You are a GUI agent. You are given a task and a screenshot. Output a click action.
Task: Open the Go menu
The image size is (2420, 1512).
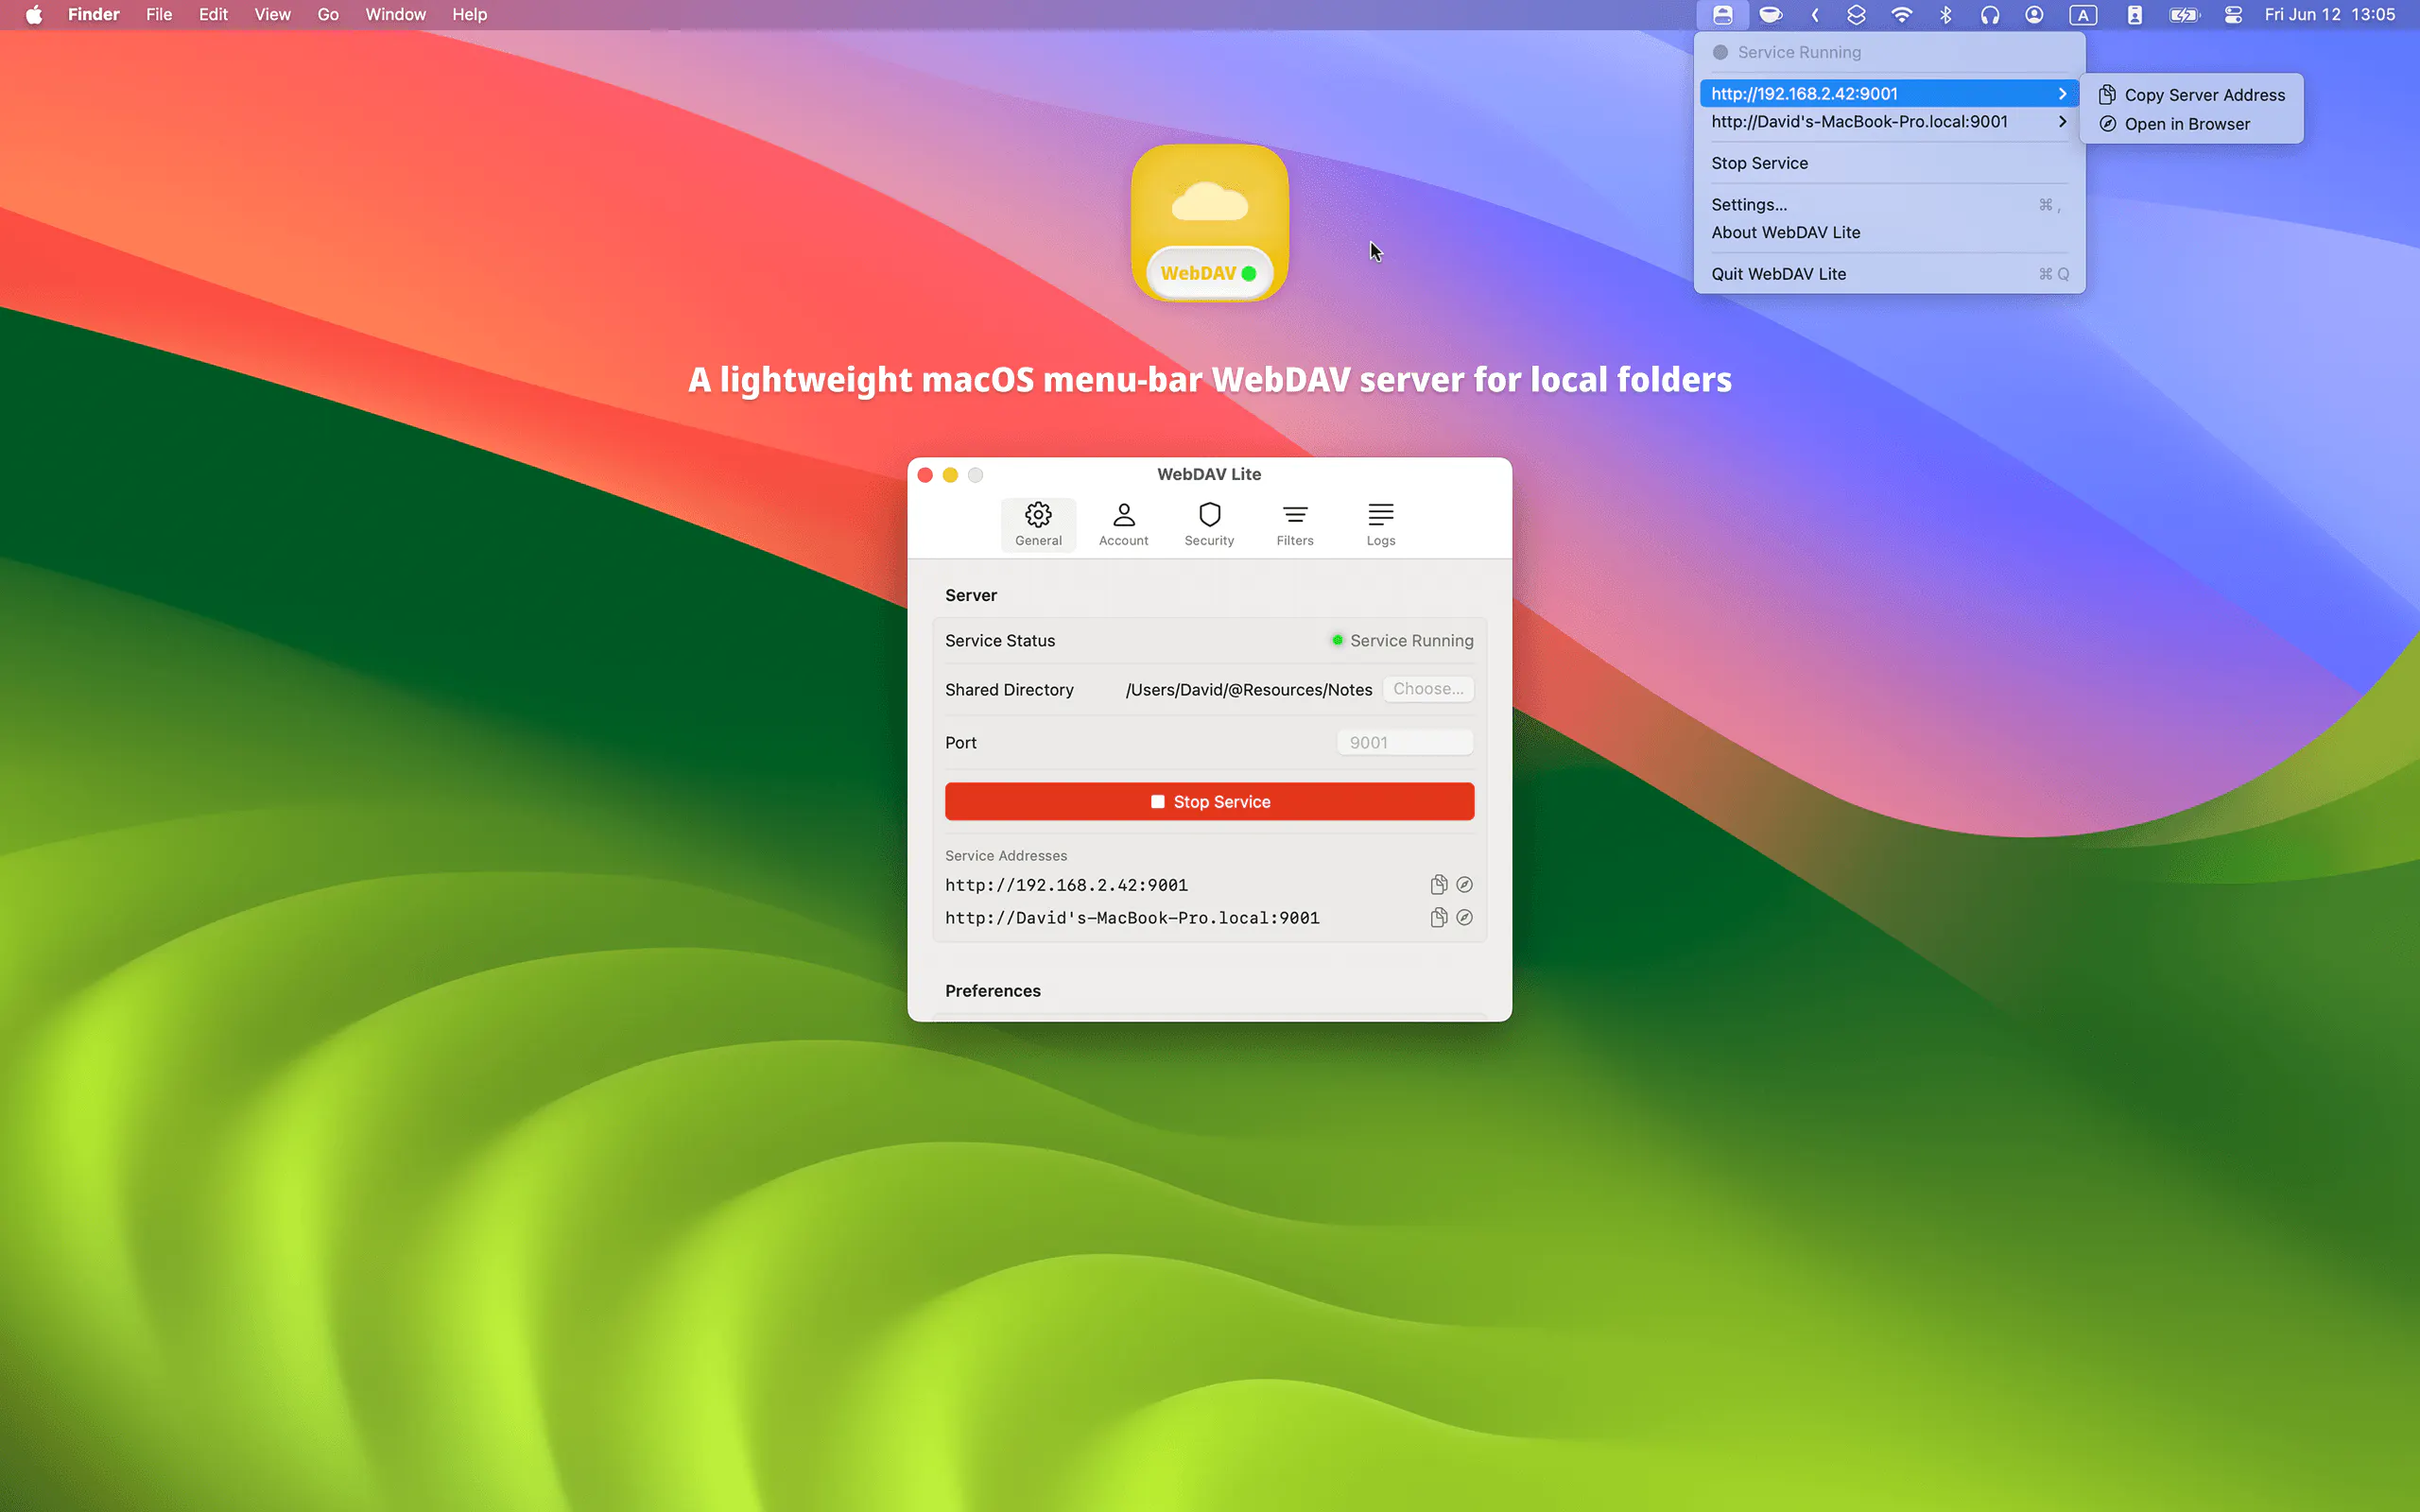pyautogui.click(x=328, y=15)
